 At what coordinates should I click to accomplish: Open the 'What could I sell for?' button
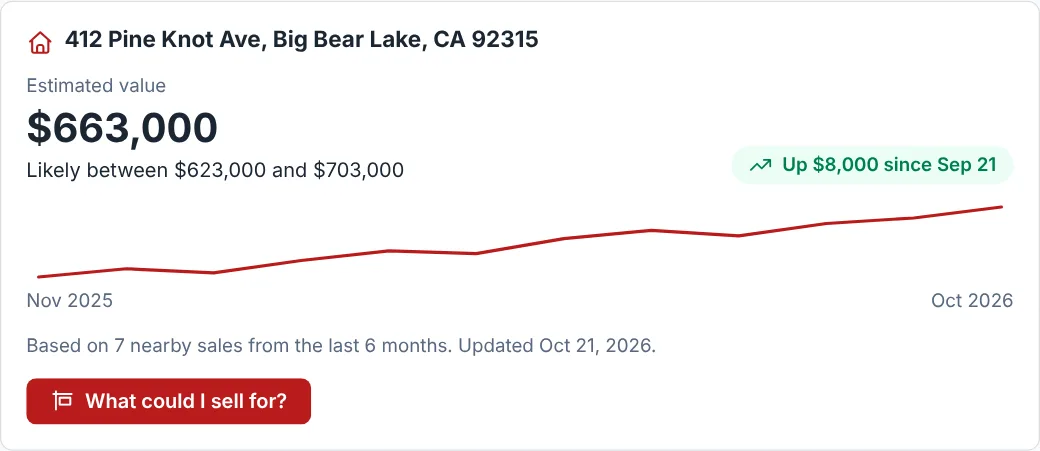click(x=168, y=401)
